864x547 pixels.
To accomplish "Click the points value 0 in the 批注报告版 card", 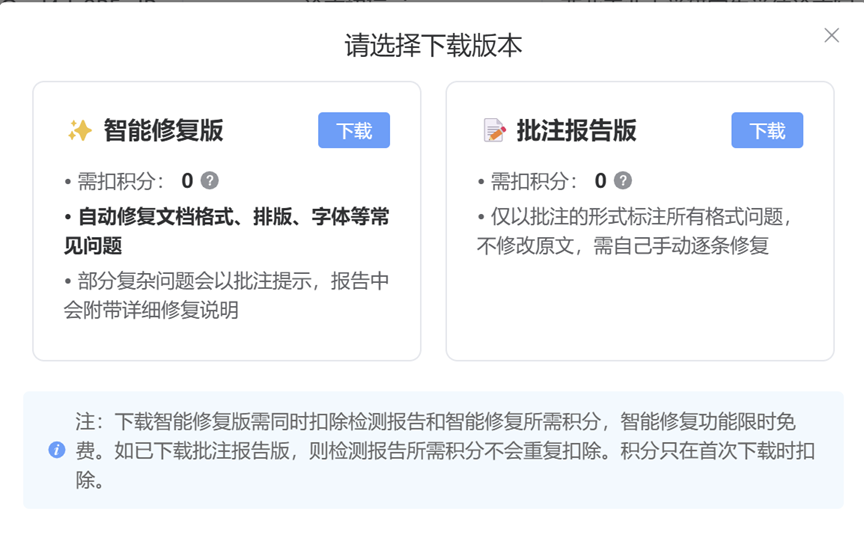I will coord(600,181).
